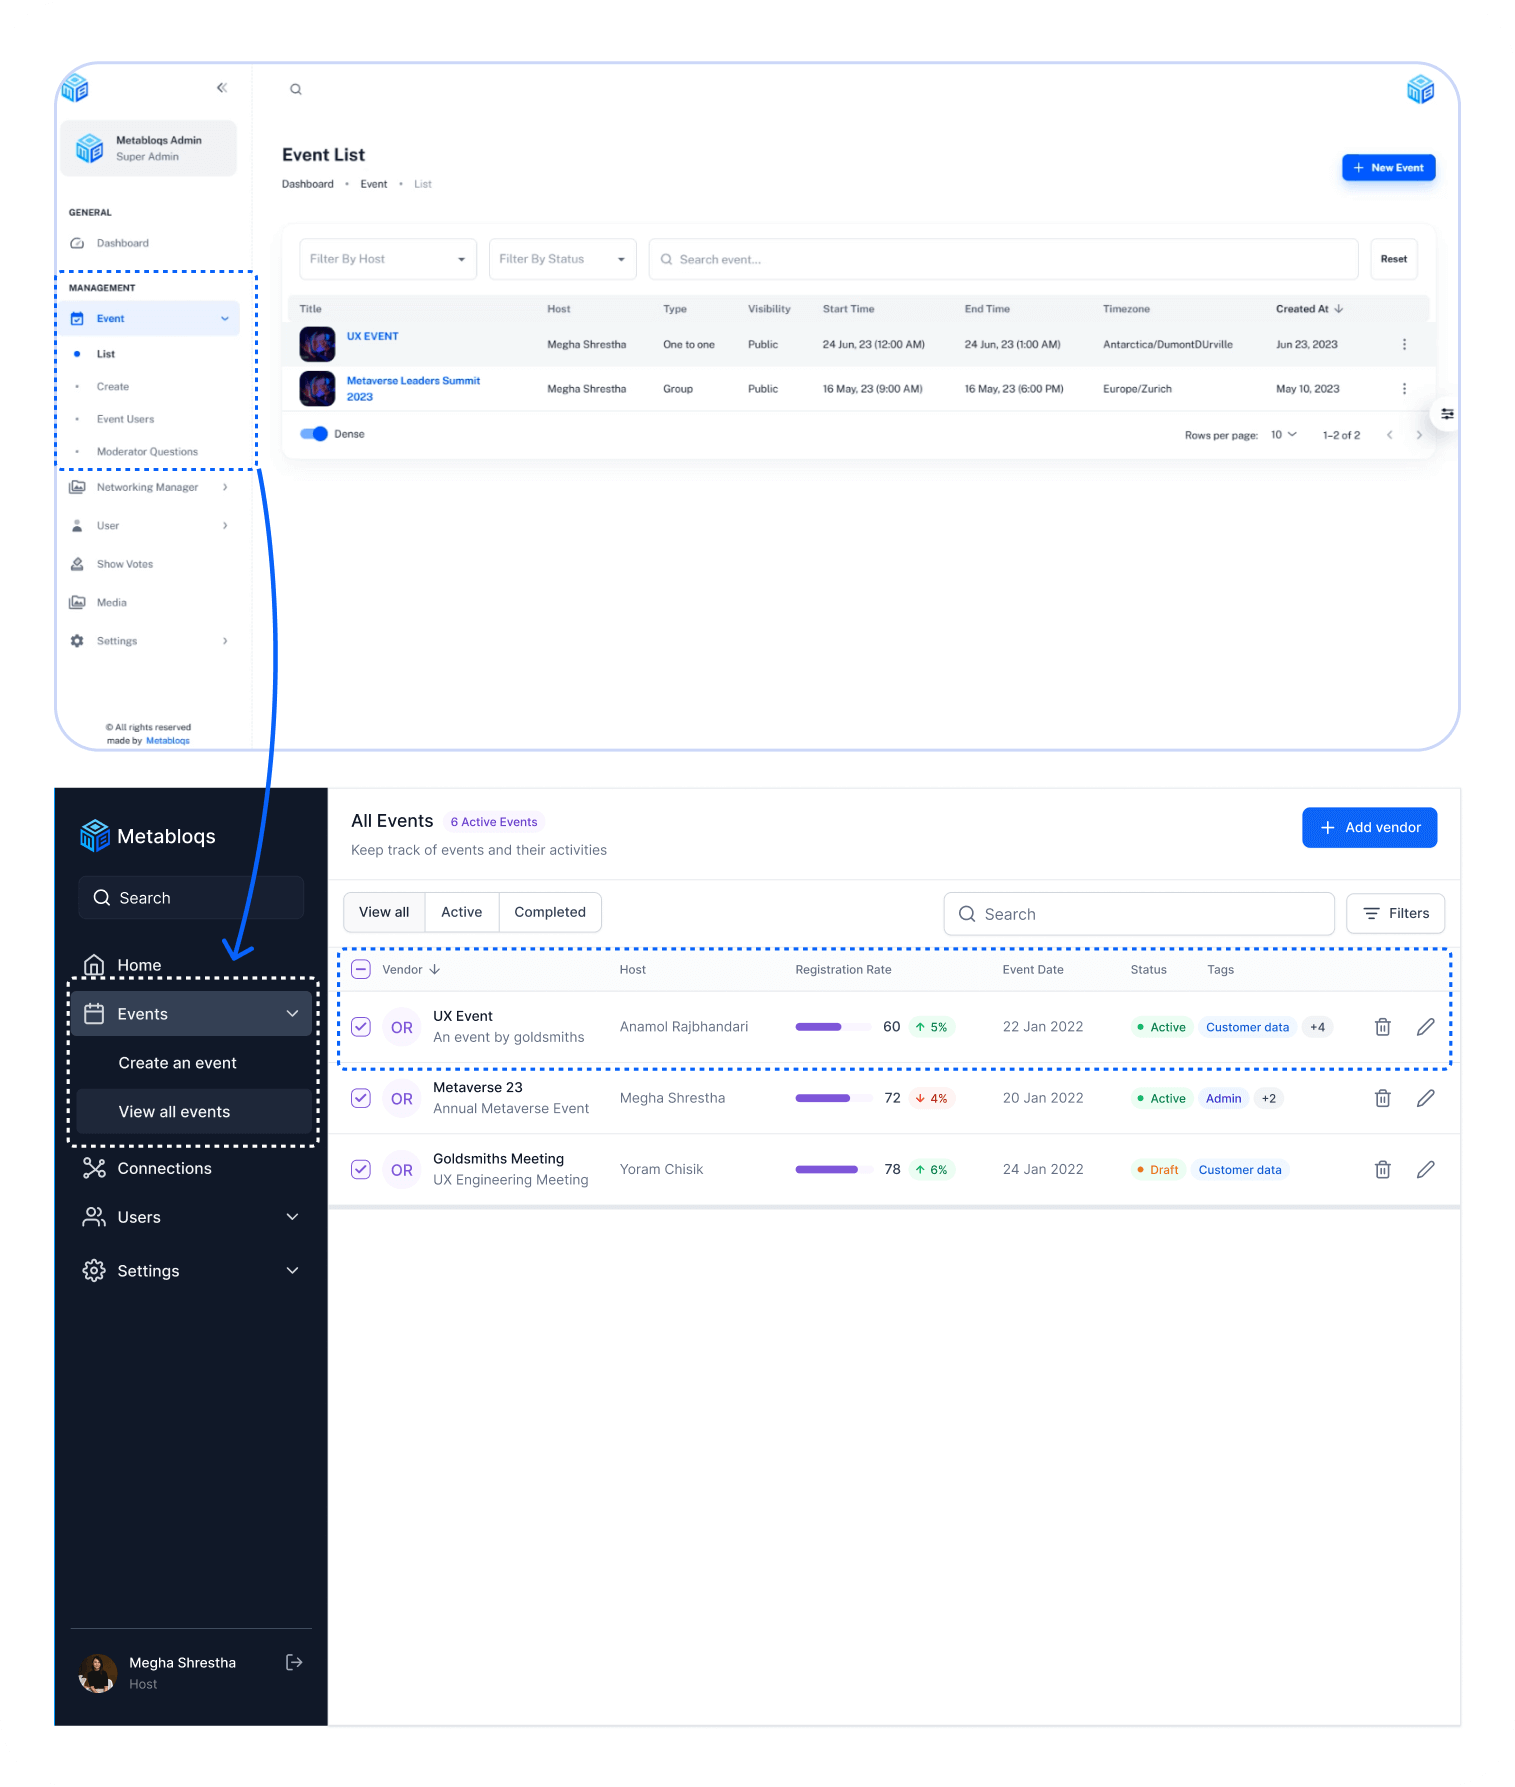
Task: Click the UX Event registration rate bar
Action: [x=832, y=1027]
